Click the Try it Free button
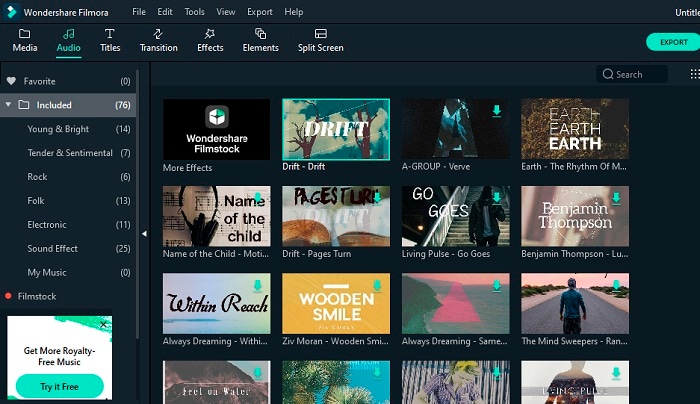This screenshot has width=700, height=404. pos(59,386)
